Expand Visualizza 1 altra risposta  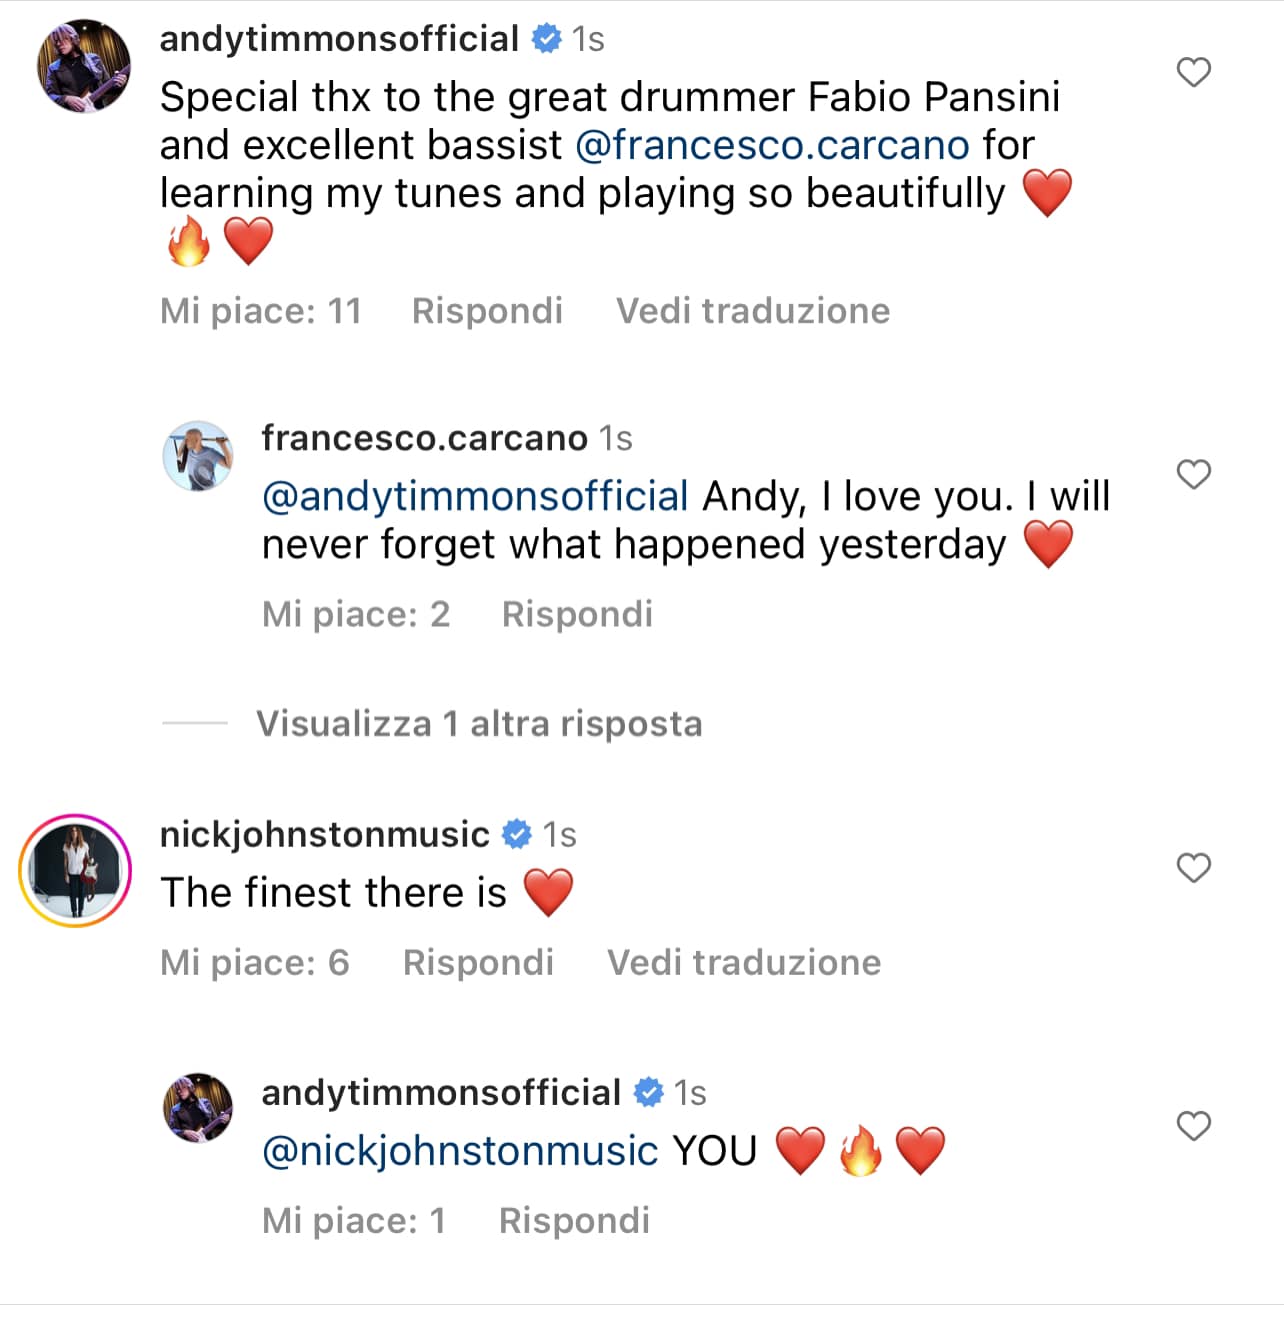point(478,723)
